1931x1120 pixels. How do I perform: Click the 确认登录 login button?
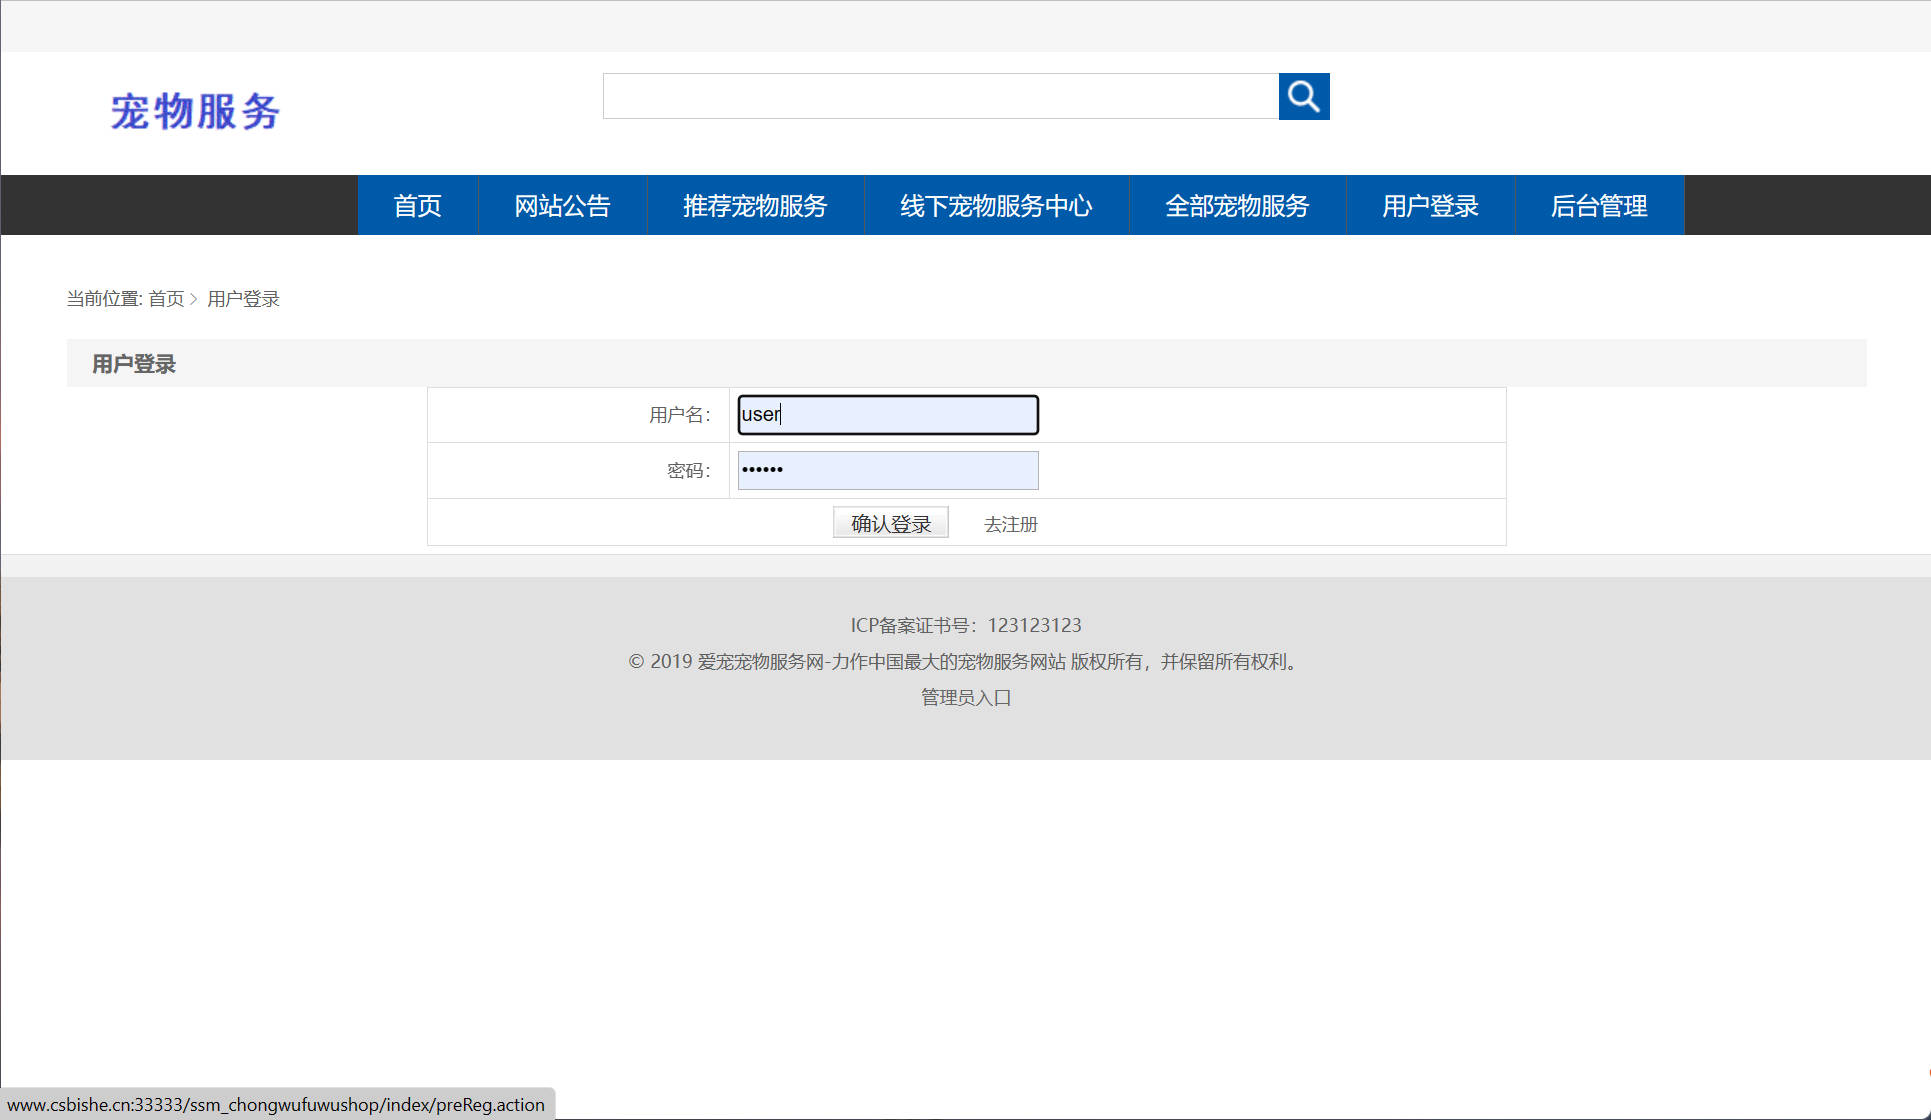pyautogui.click(x=890, y=522)
